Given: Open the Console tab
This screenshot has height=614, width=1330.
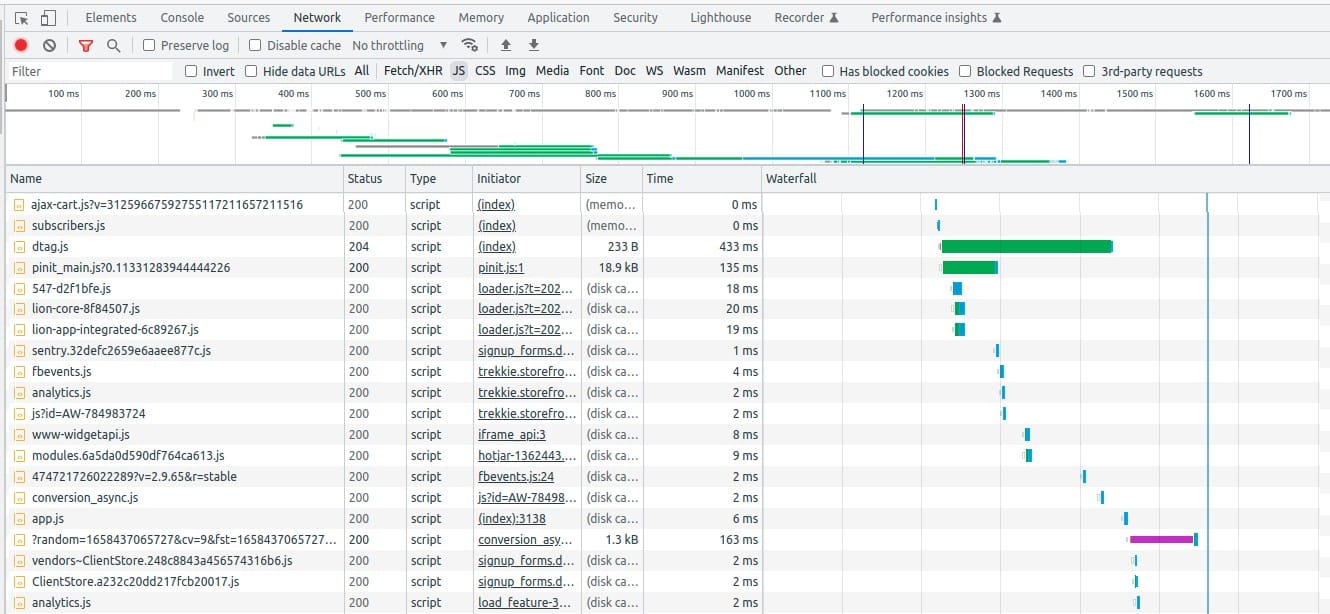Looking at the screenshot, I should pyautogui.click(x=183, y=18).
